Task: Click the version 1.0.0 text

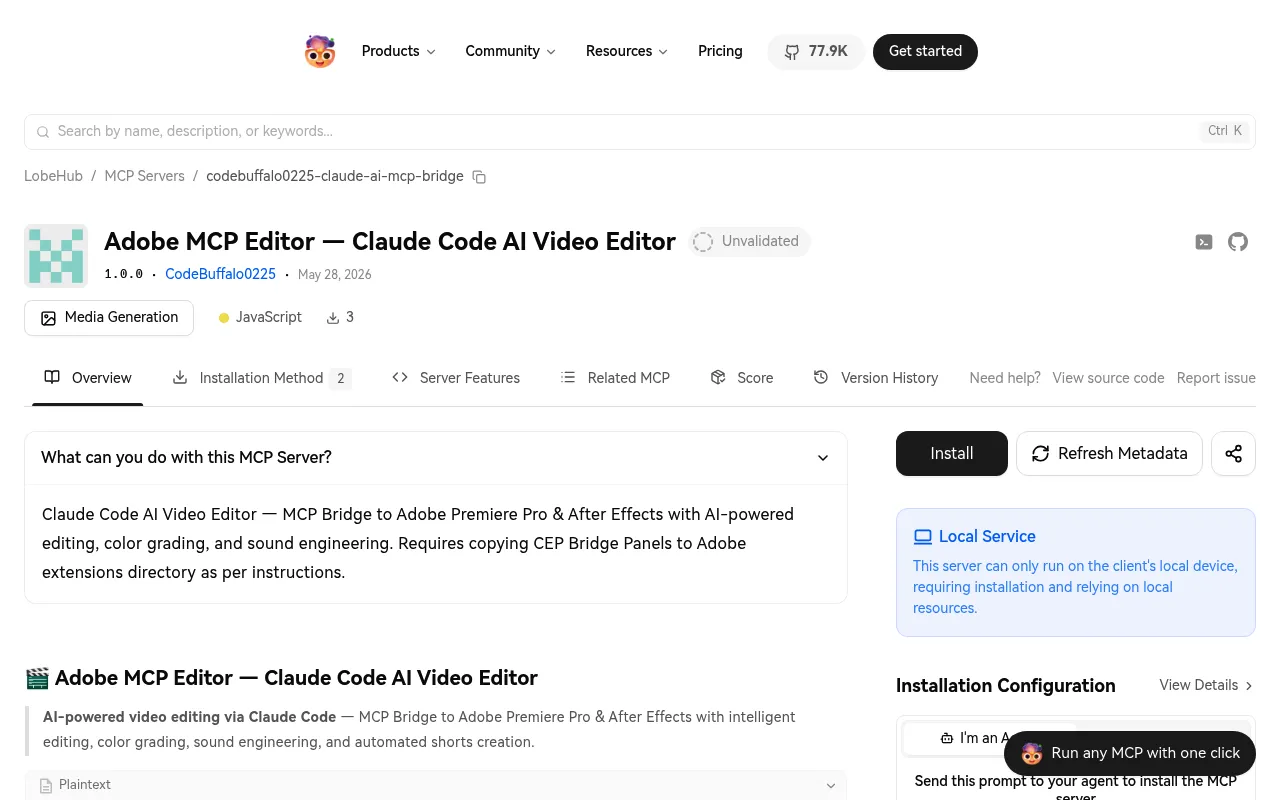Action: tap(123, 274)
